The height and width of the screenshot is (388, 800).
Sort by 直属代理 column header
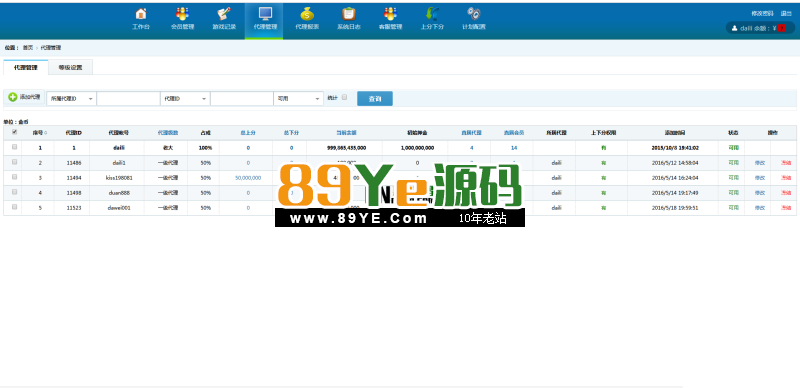pos(471,133)
